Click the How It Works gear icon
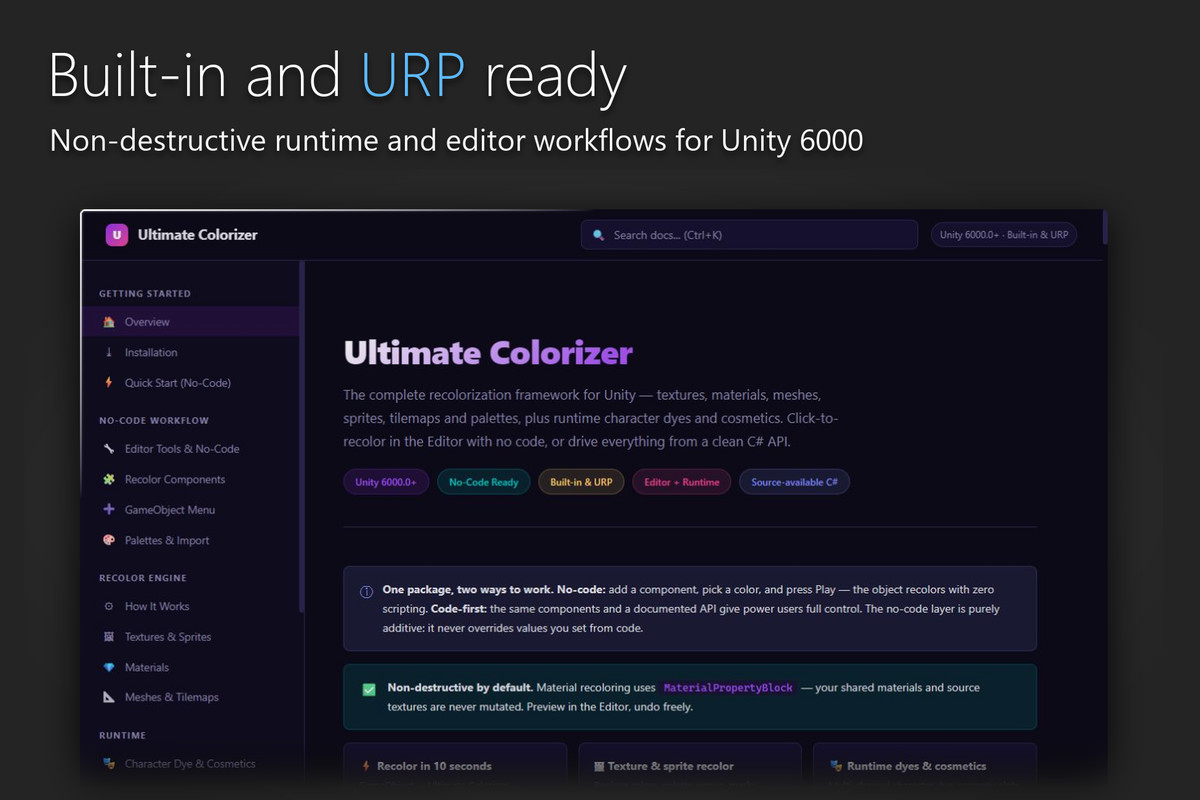This screenshot has height=800, width=1200. [109, 606]
